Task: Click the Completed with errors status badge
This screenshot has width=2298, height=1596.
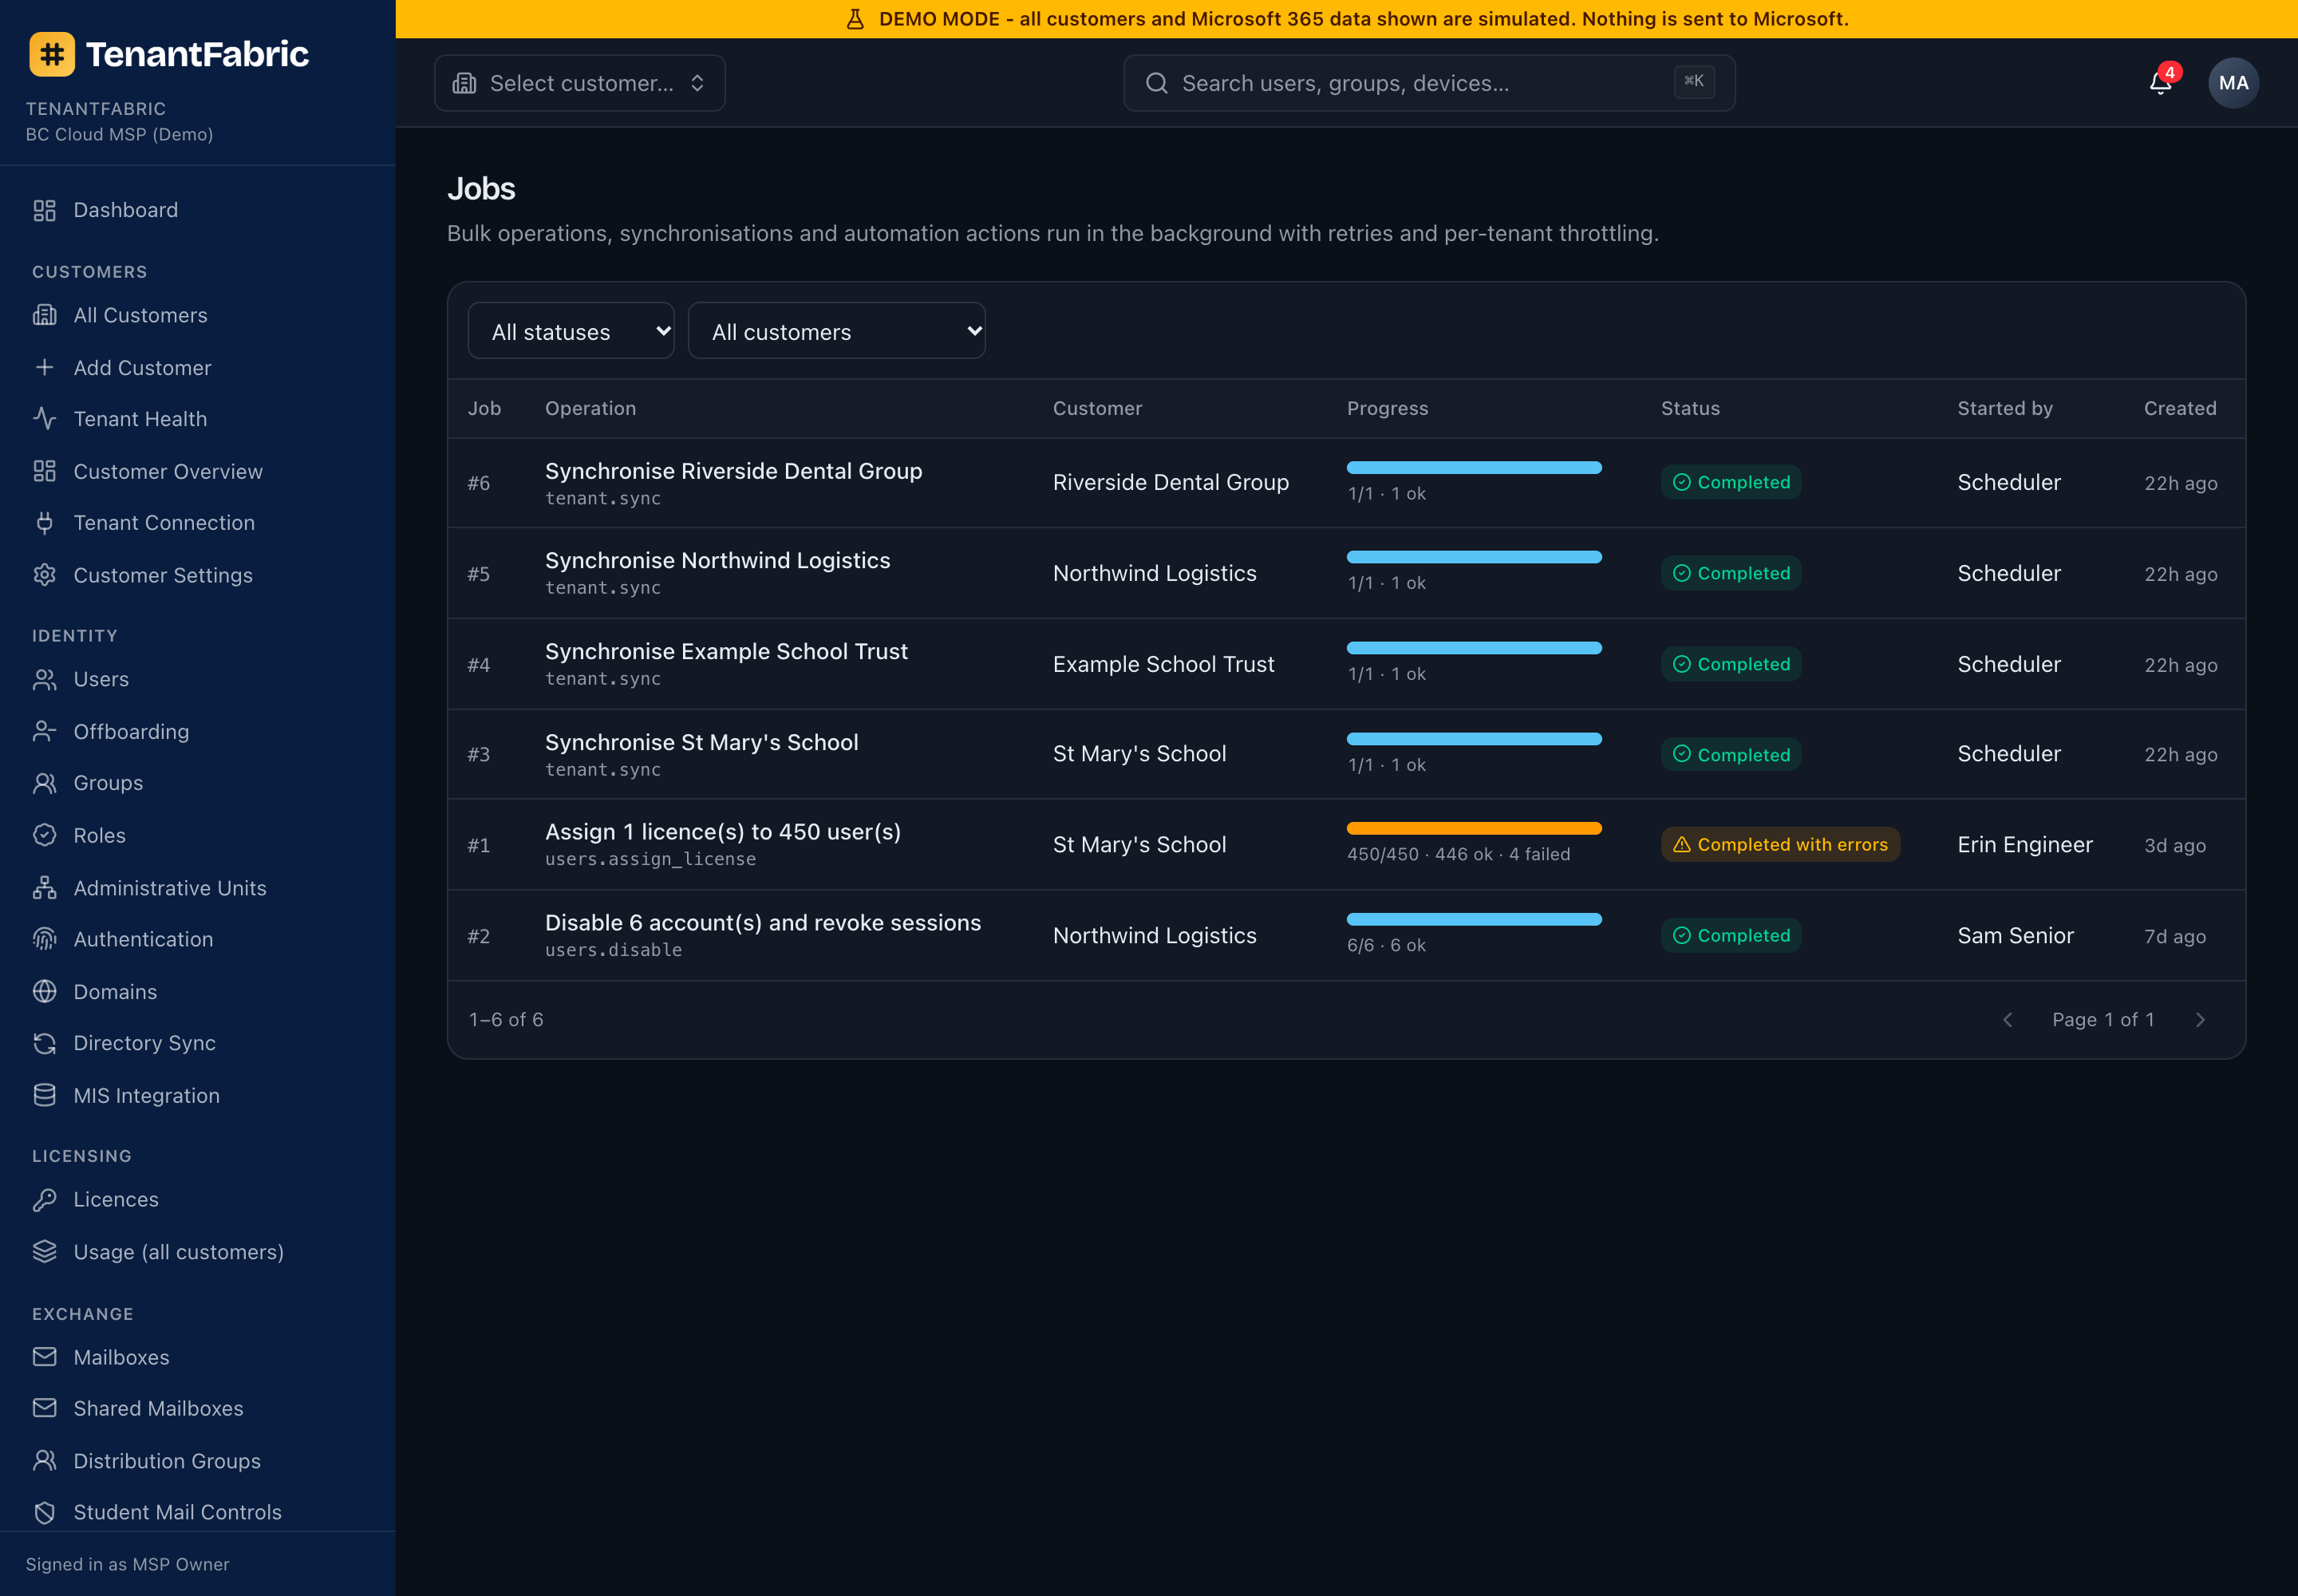Action: (1780, 845)
